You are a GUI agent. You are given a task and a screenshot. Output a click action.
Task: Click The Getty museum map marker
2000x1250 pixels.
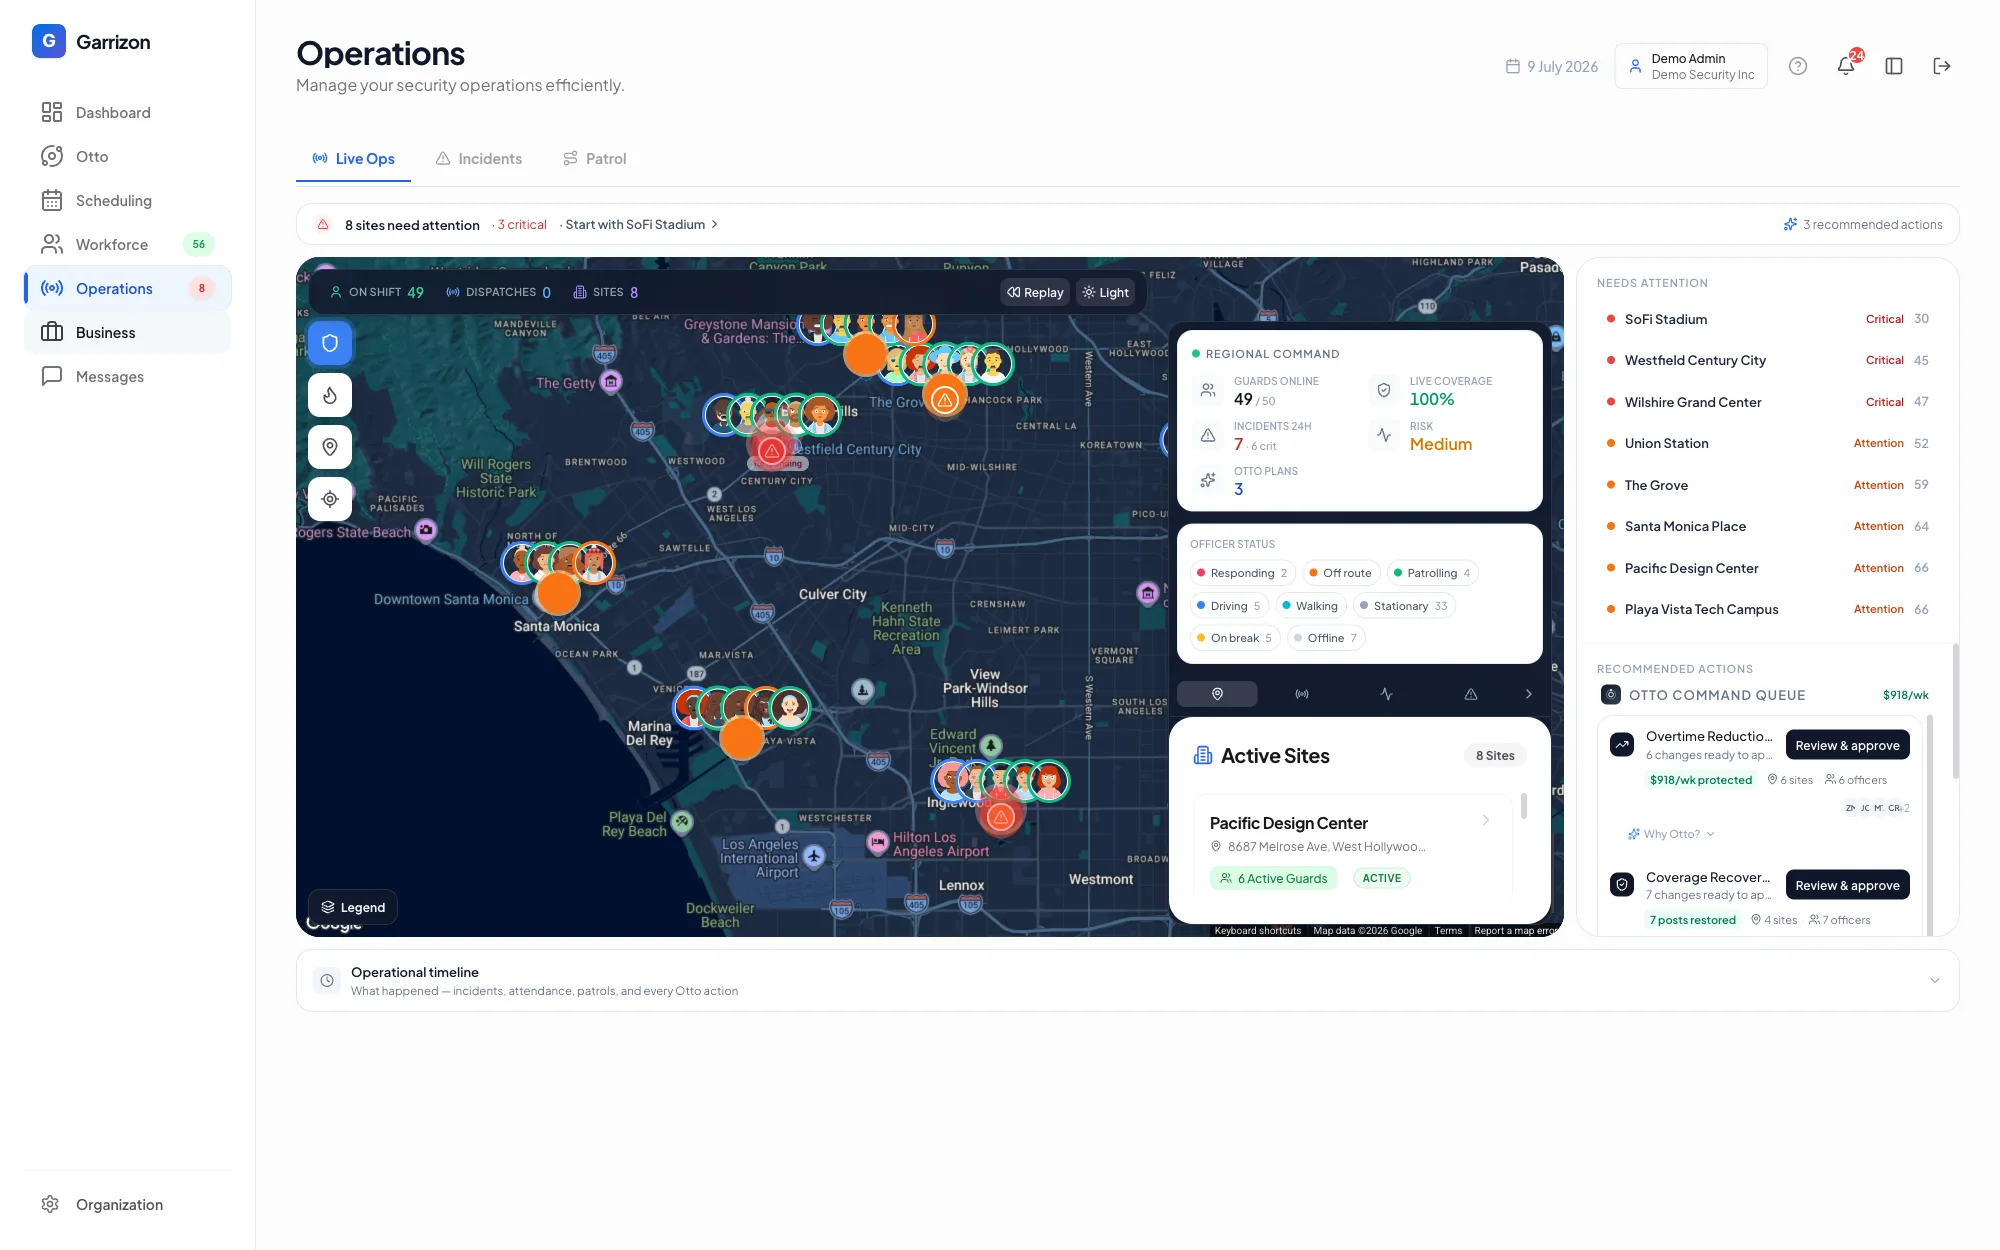coord(611,381)
